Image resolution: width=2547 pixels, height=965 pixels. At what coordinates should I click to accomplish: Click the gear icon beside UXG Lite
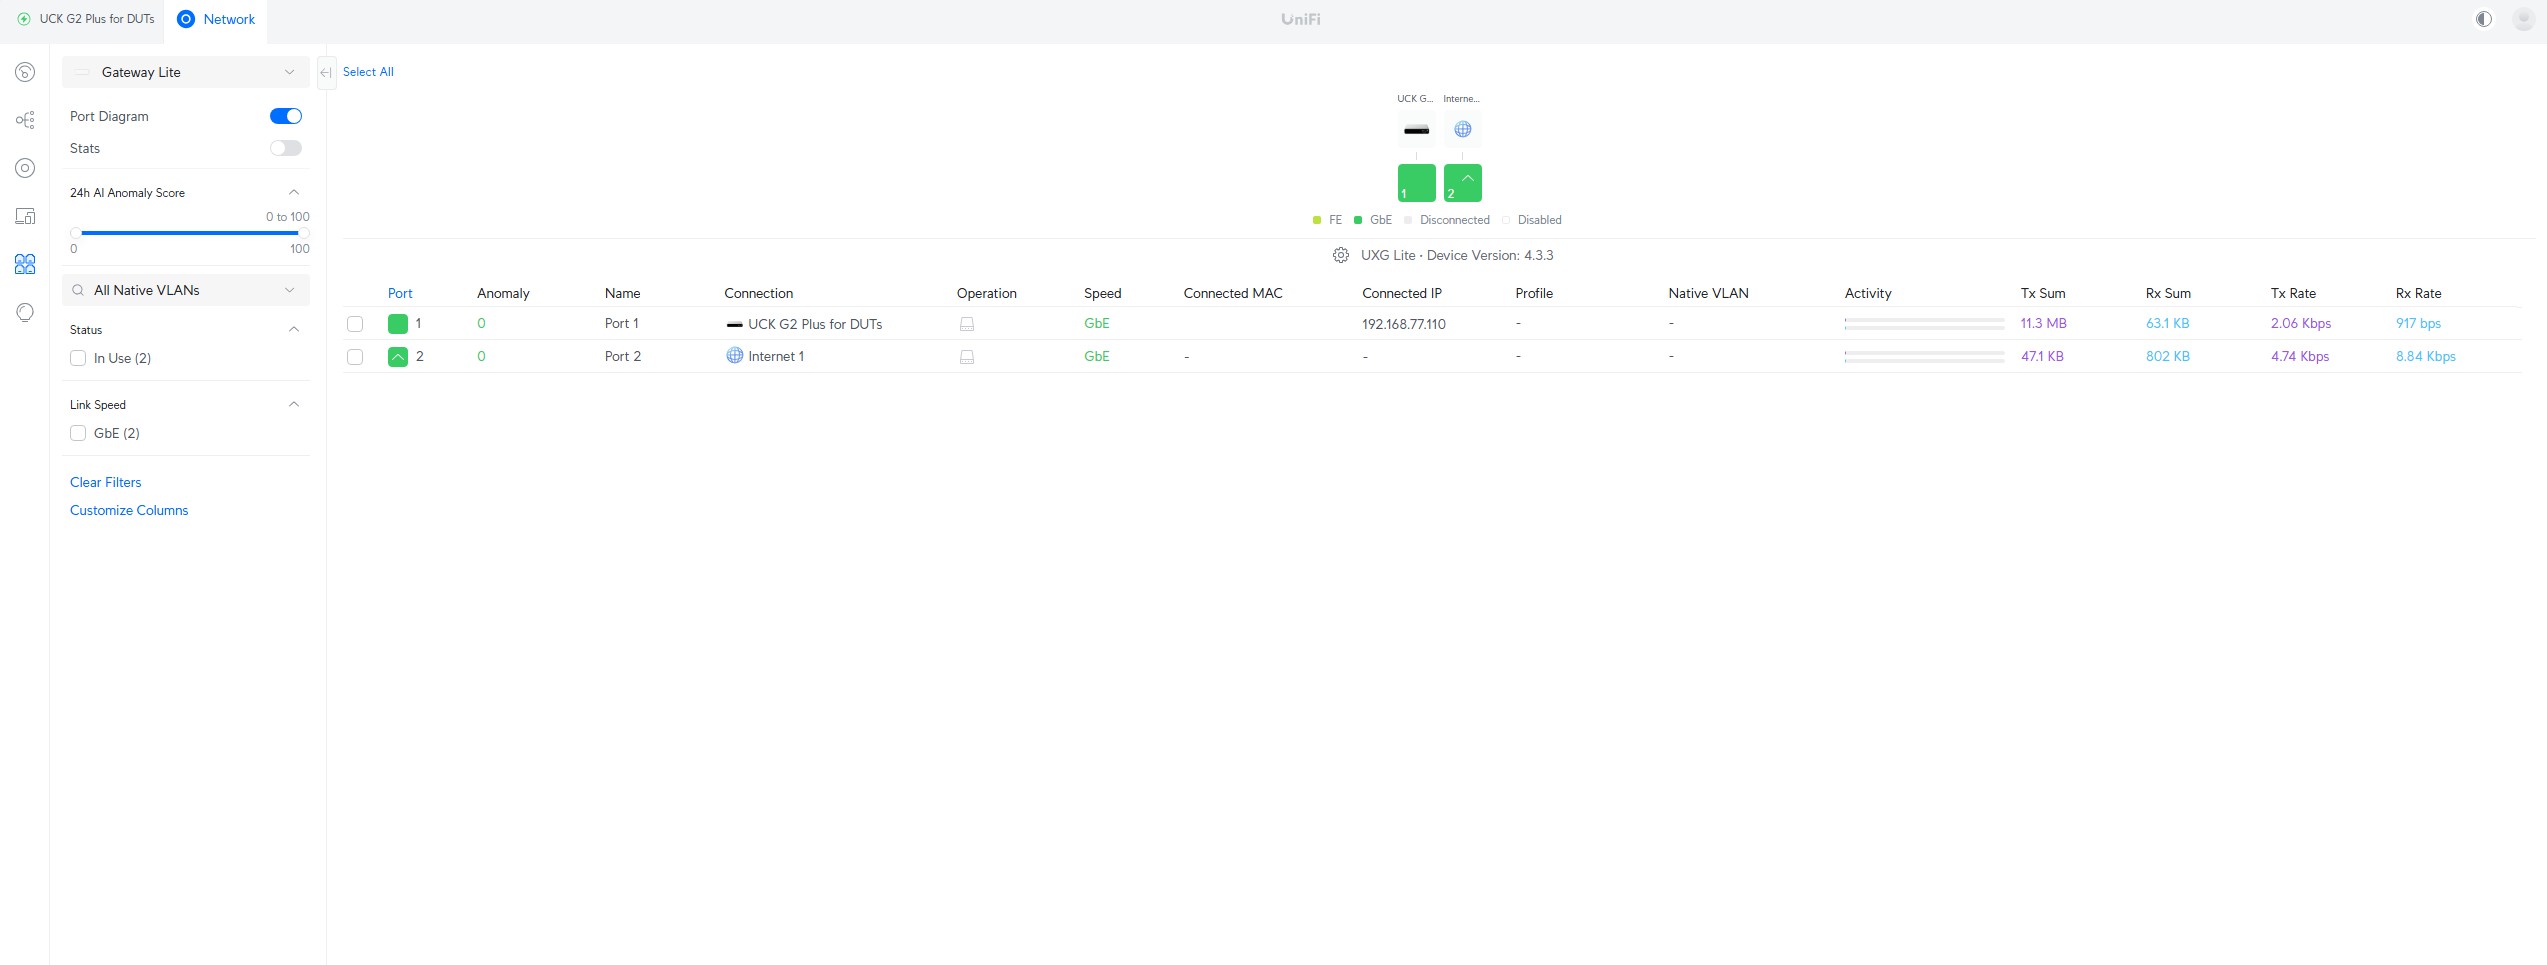tap(1340, 255)
